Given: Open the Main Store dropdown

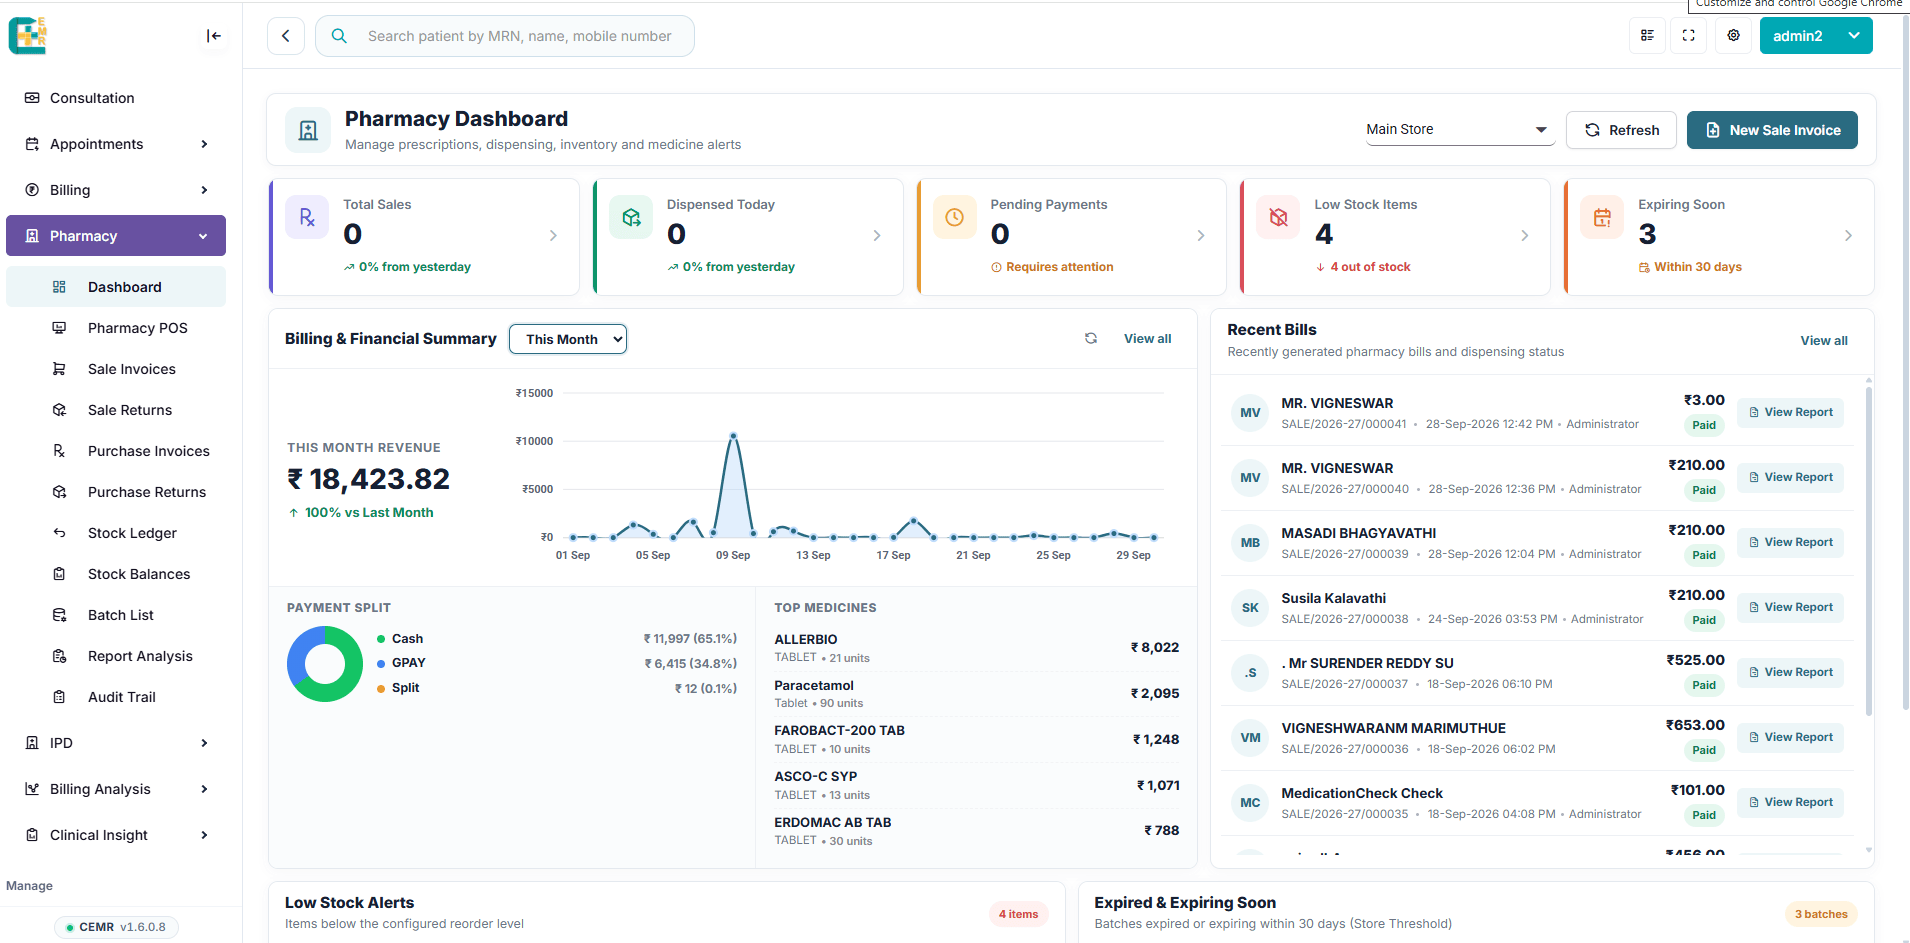Looking at the screenshot, I should 1459,130.
